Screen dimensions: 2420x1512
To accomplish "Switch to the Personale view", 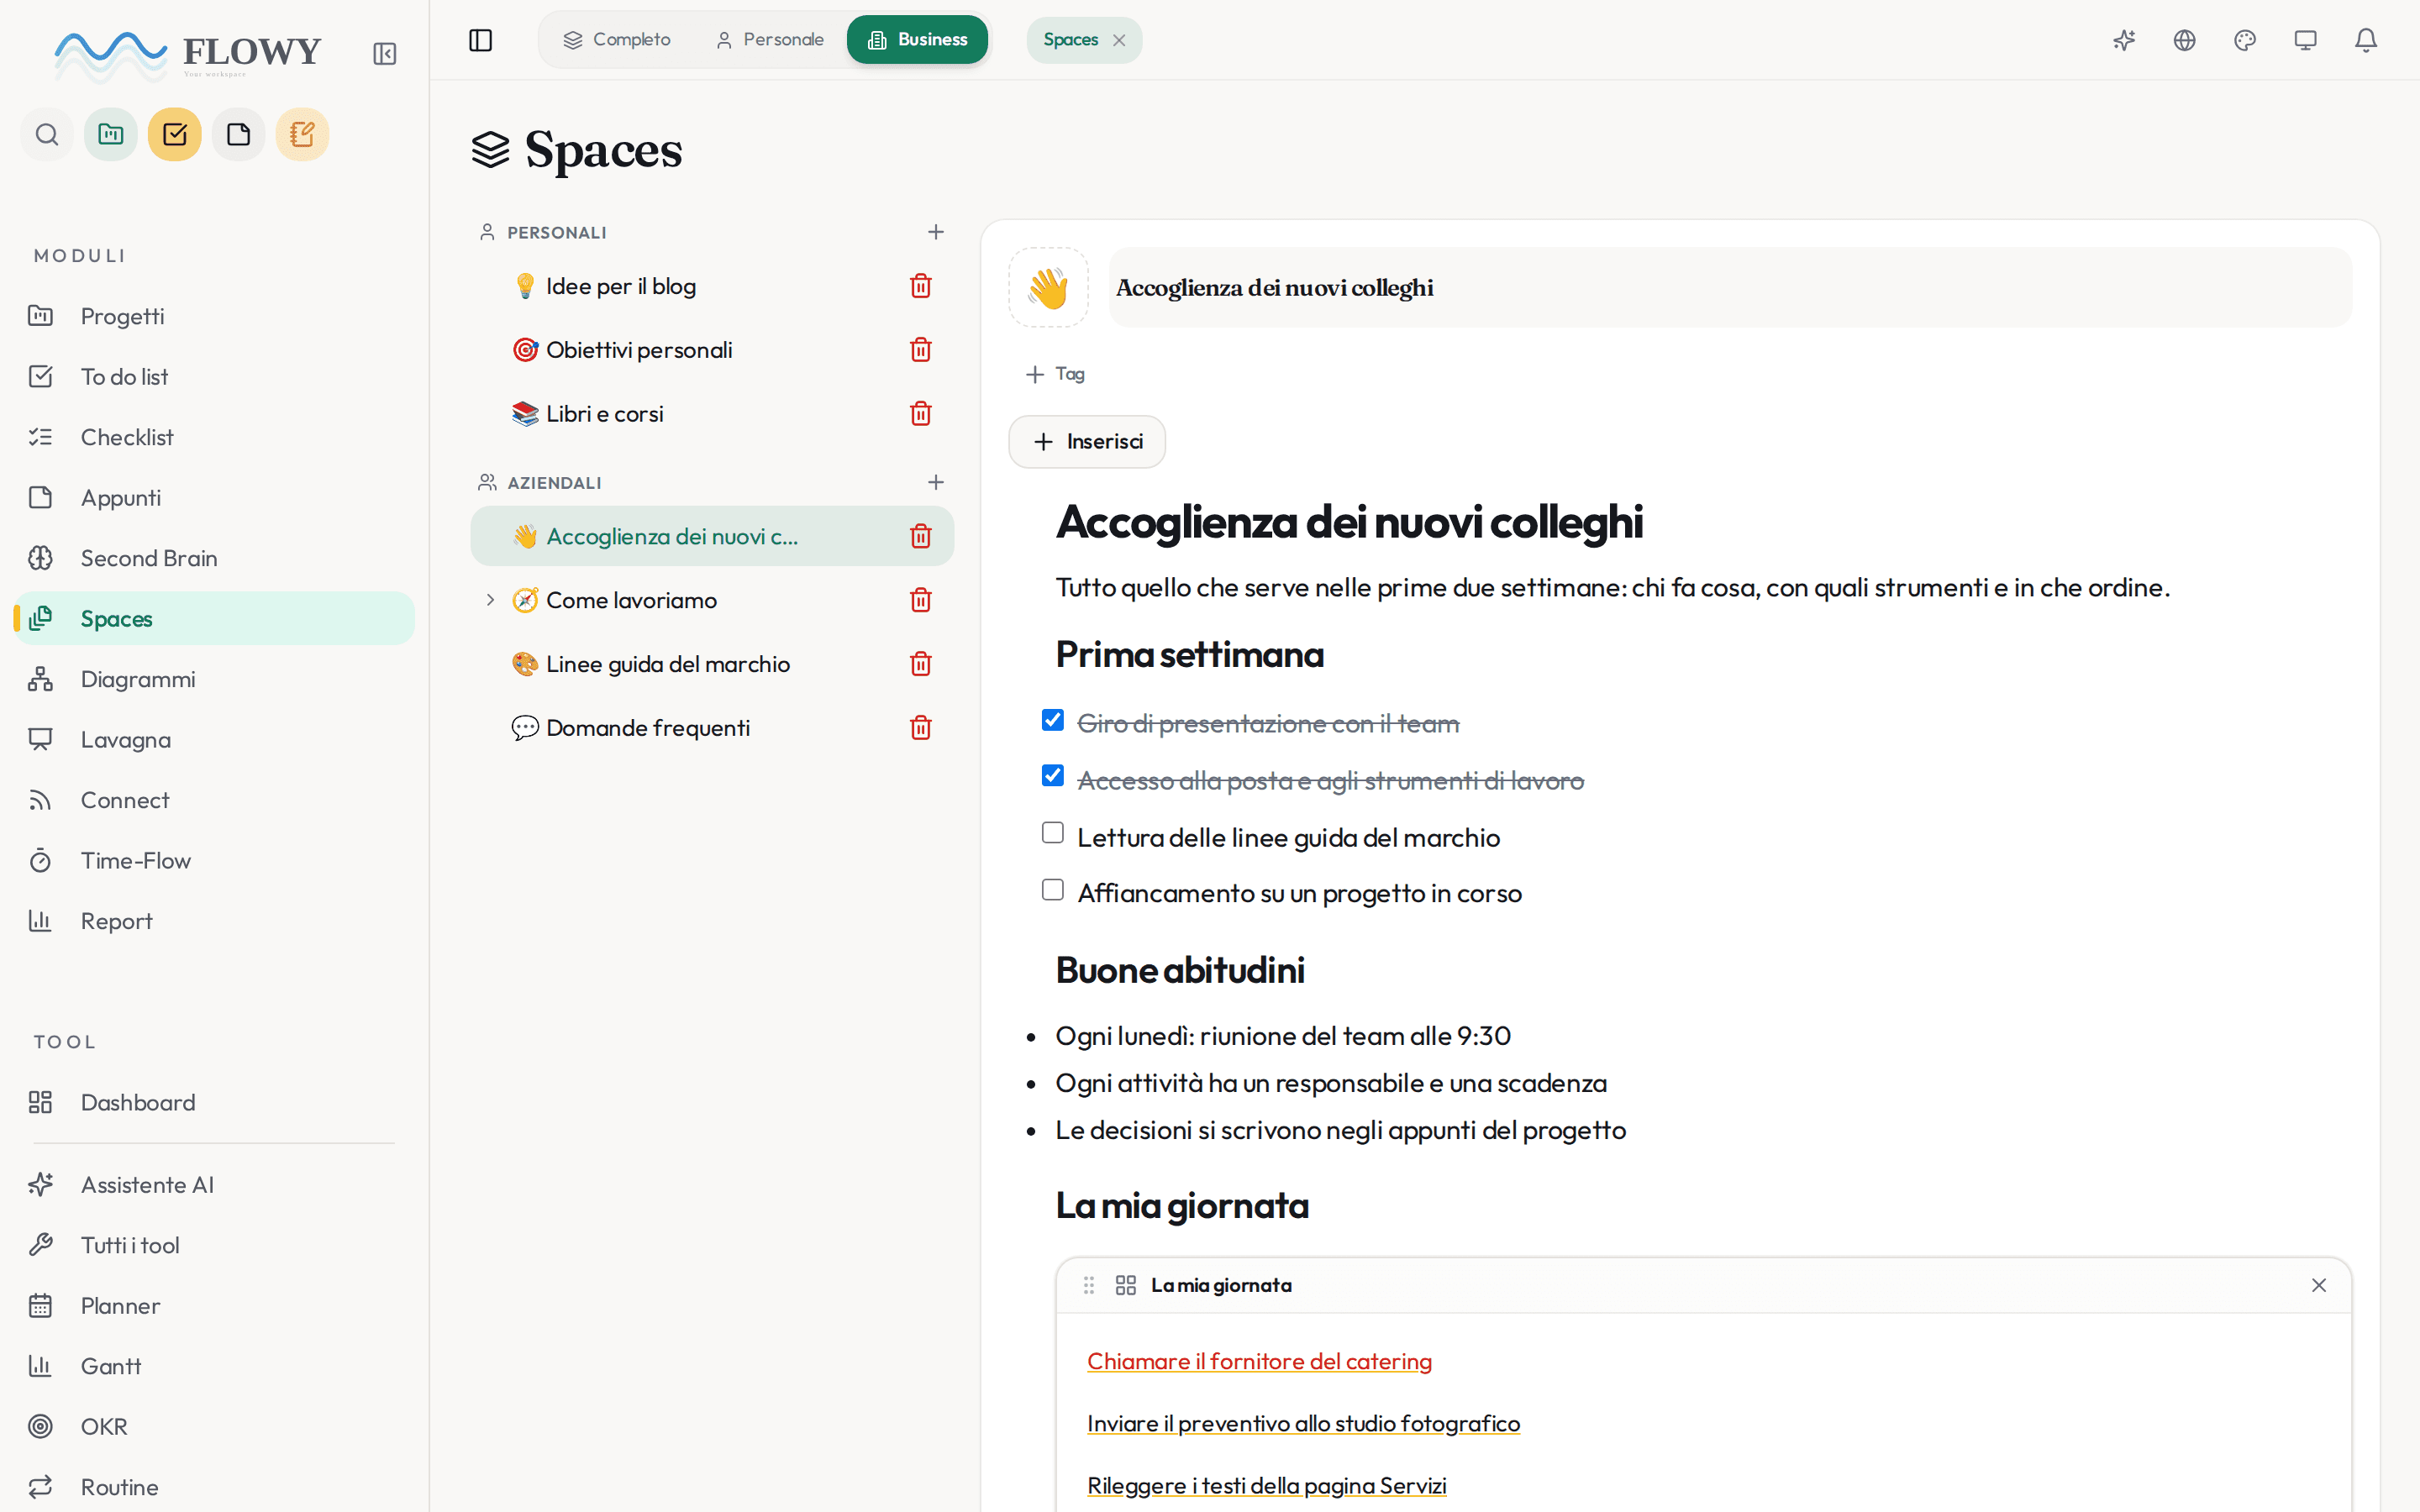I will 770,40.
